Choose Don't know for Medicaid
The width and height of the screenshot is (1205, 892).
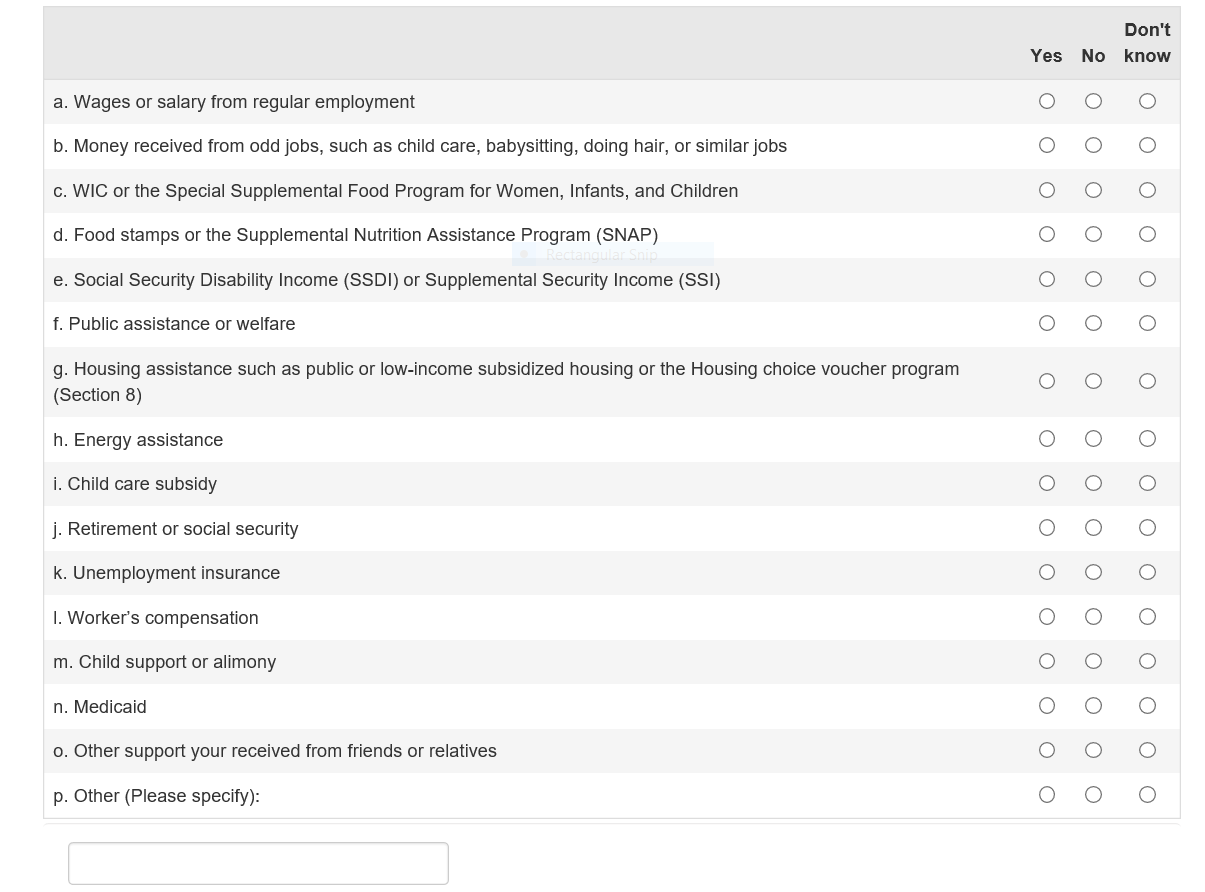click(1147, 706)
